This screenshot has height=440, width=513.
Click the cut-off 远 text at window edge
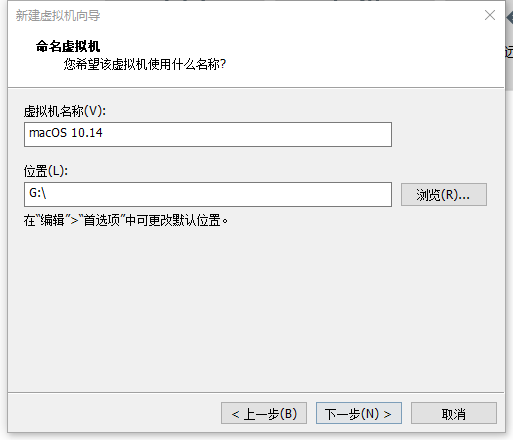509,52
